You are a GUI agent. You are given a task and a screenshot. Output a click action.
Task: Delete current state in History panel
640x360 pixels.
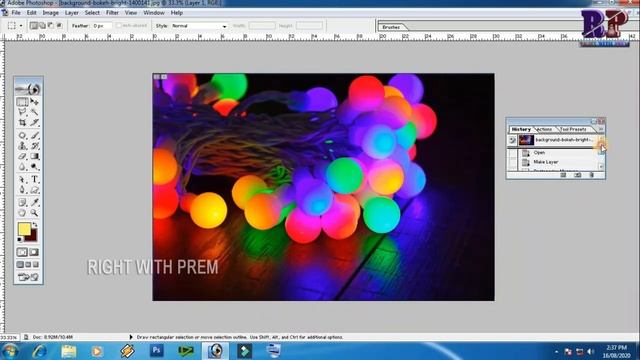point(591,175)
